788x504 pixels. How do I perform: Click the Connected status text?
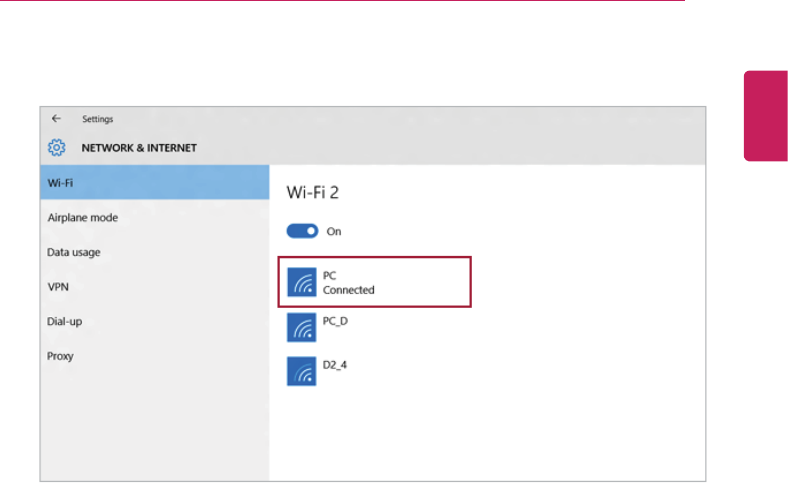pos(348,290)
